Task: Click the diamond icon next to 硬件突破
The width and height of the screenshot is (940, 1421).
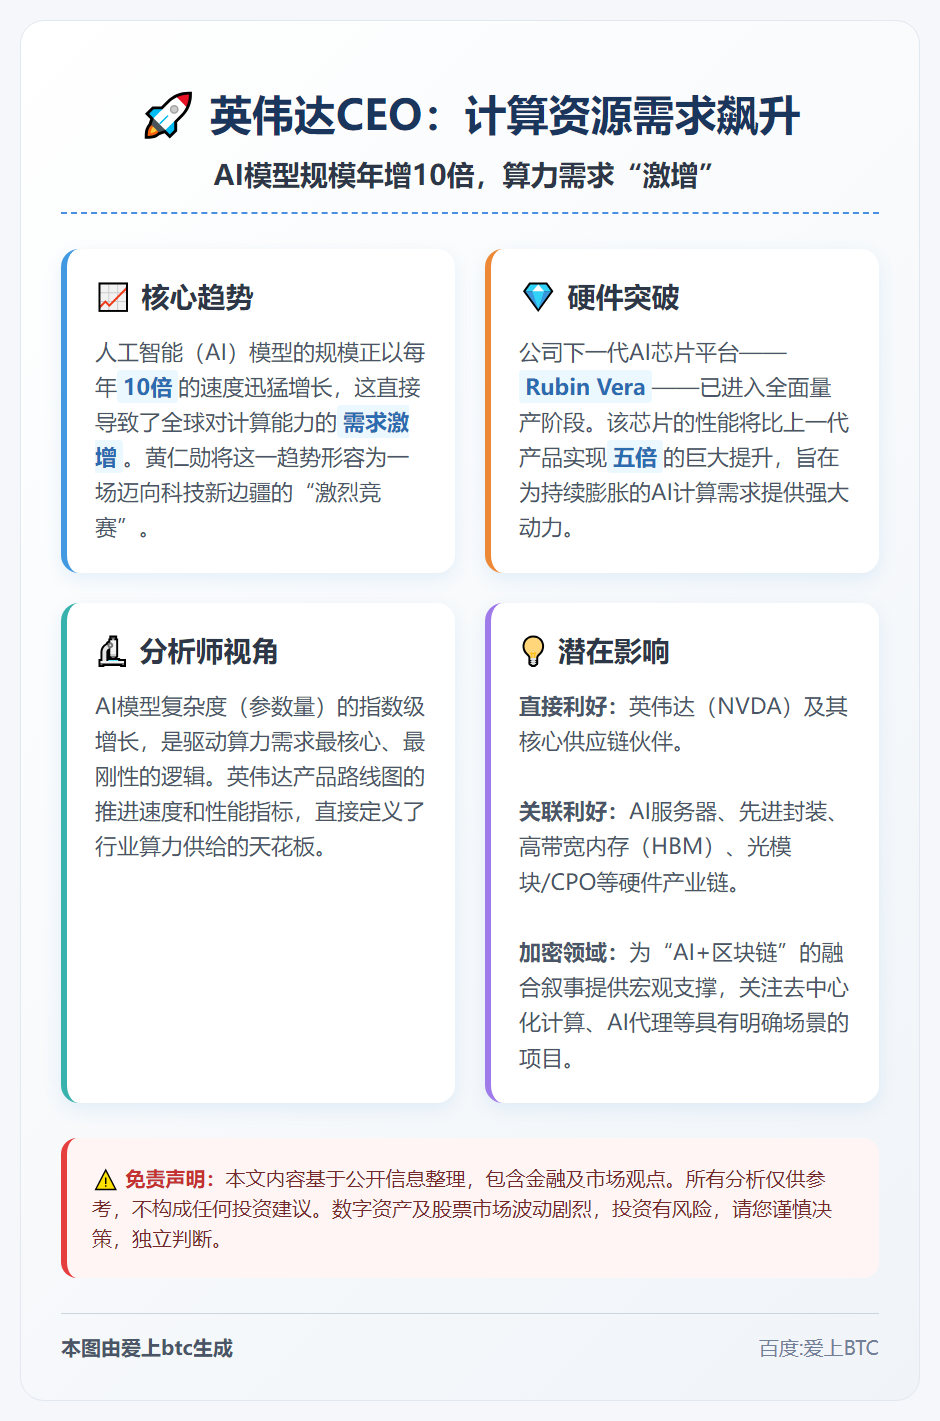Action: 538,297
